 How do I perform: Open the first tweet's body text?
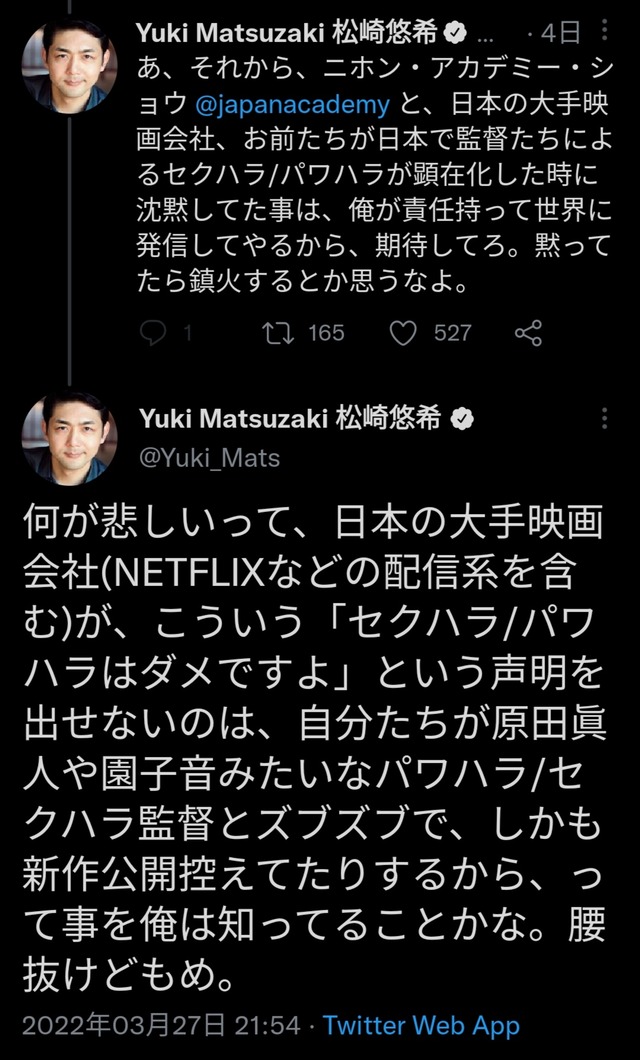[374, 174]
